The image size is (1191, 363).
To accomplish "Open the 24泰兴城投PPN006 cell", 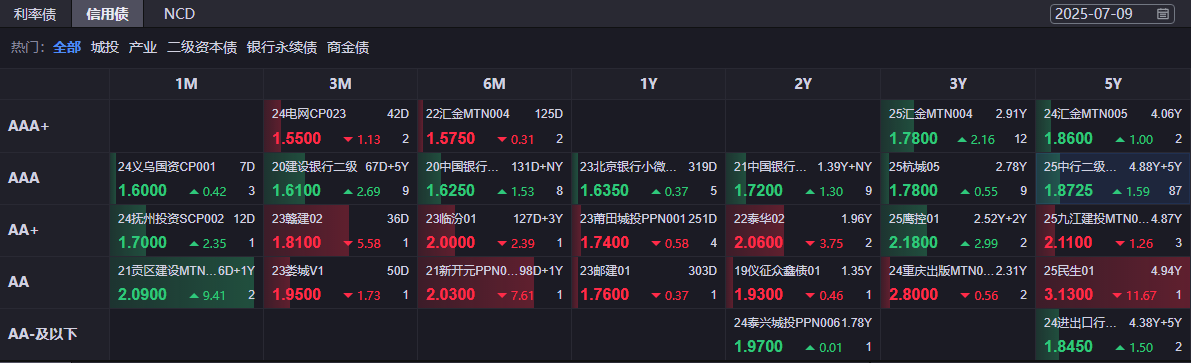I will click(x=803, y=335).
